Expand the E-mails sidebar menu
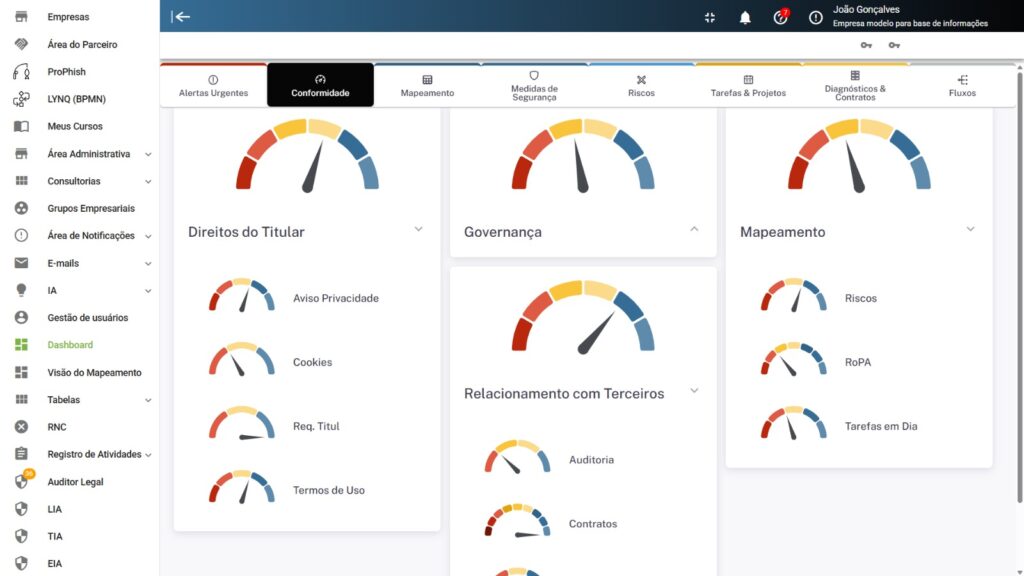 pyautogui.click(x=148, y=263)
